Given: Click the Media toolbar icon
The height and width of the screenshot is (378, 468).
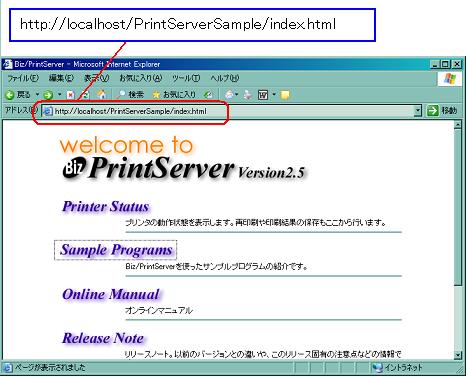Looking at the screenshot, I should [208, 95].
